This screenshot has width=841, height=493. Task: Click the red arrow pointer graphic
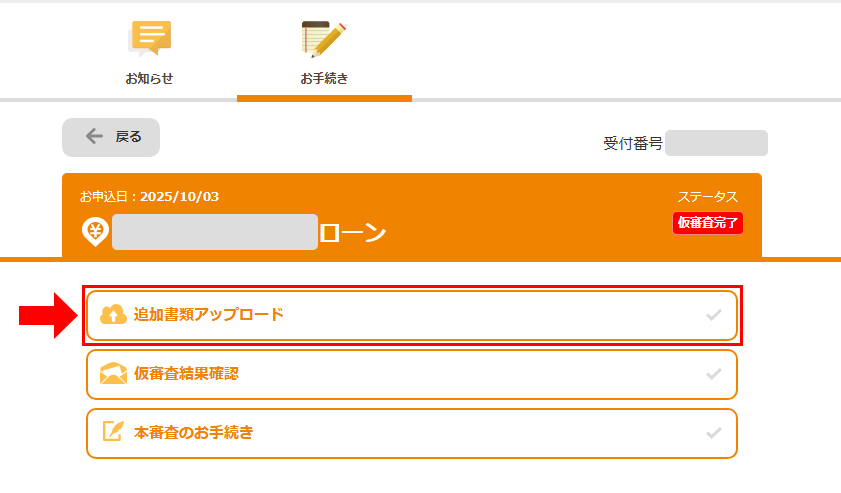pyautogui.click(x=46, y=315)
